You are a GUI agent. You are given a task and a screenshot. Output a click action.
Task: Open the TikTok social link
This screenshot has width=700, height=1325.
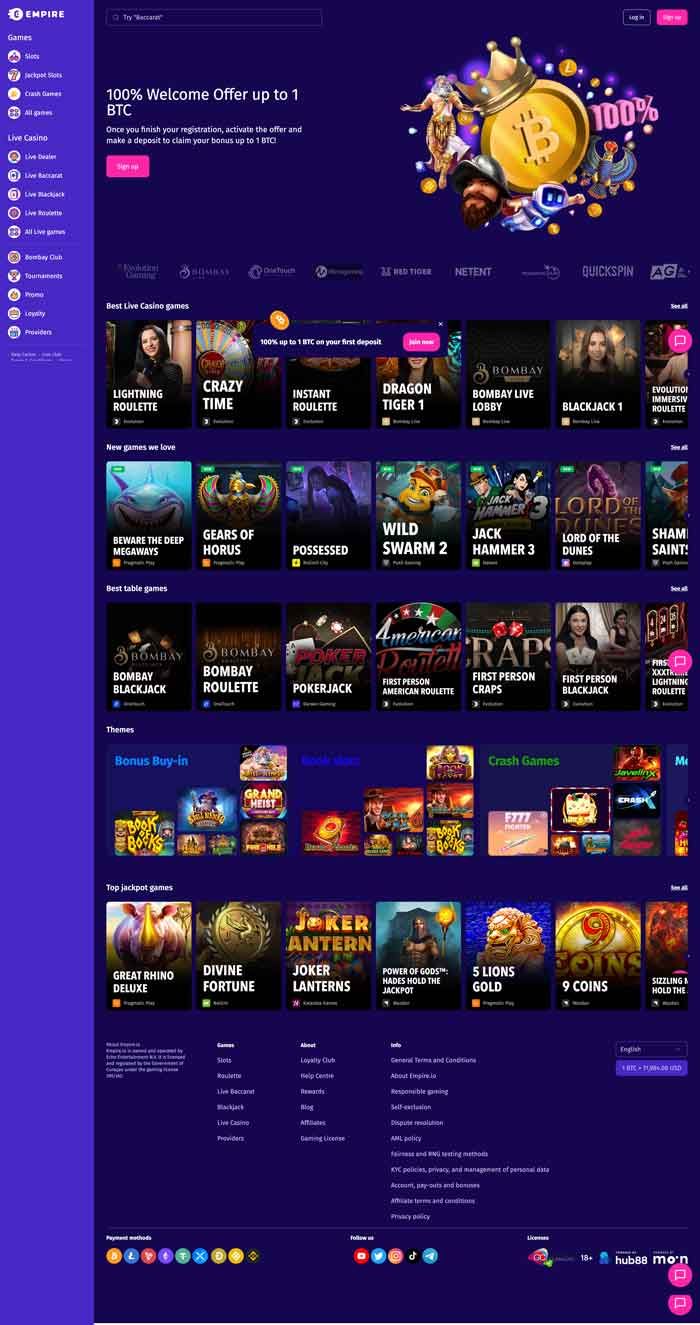413,1256
